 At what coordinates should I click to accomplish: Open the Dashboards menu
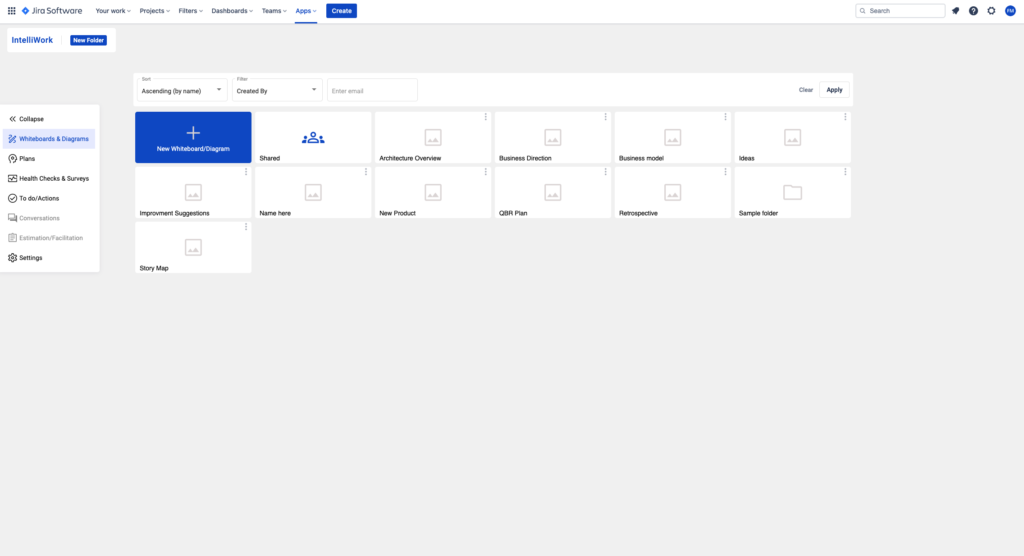click(x=231, y=11)
